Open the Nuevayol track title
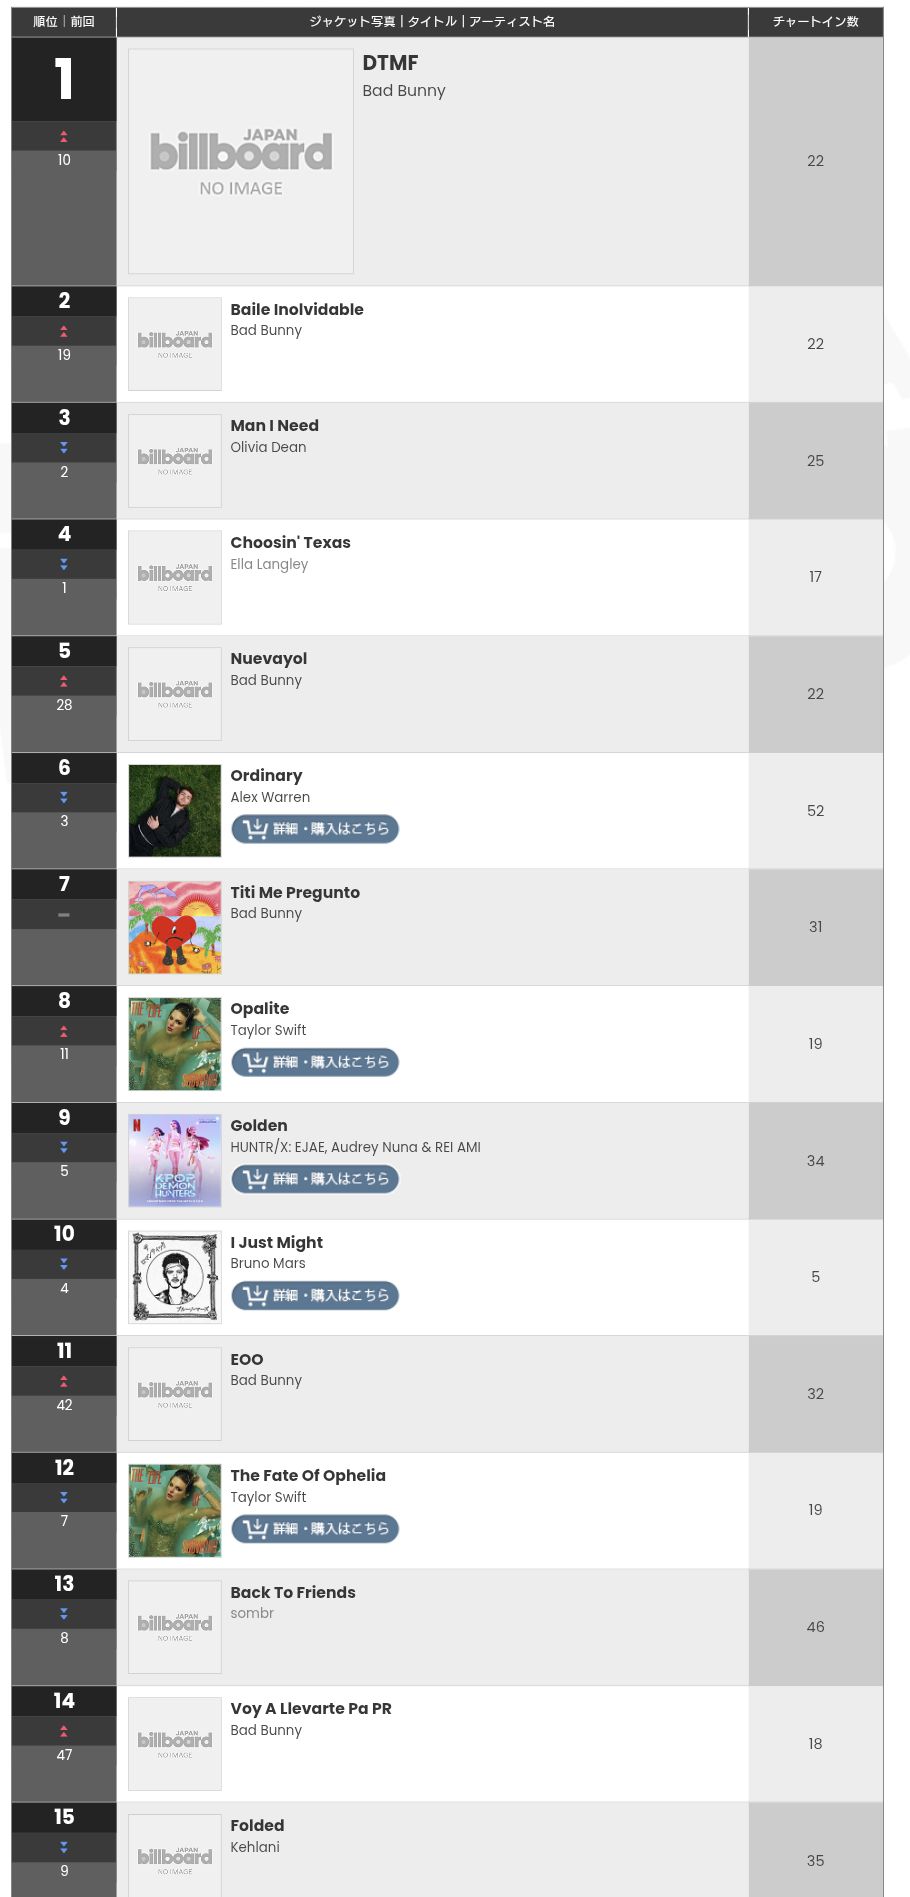 coord(269,659)
